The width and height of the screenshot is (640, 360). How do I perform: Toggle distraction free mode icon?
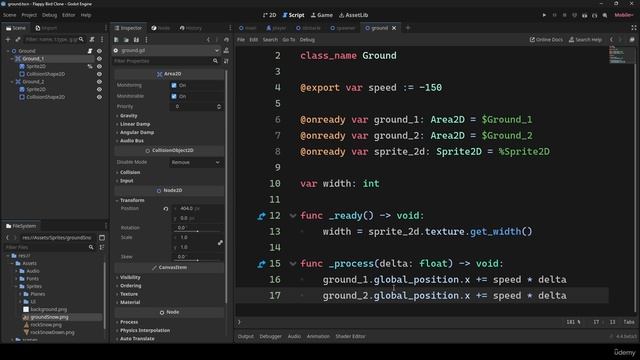634,28
